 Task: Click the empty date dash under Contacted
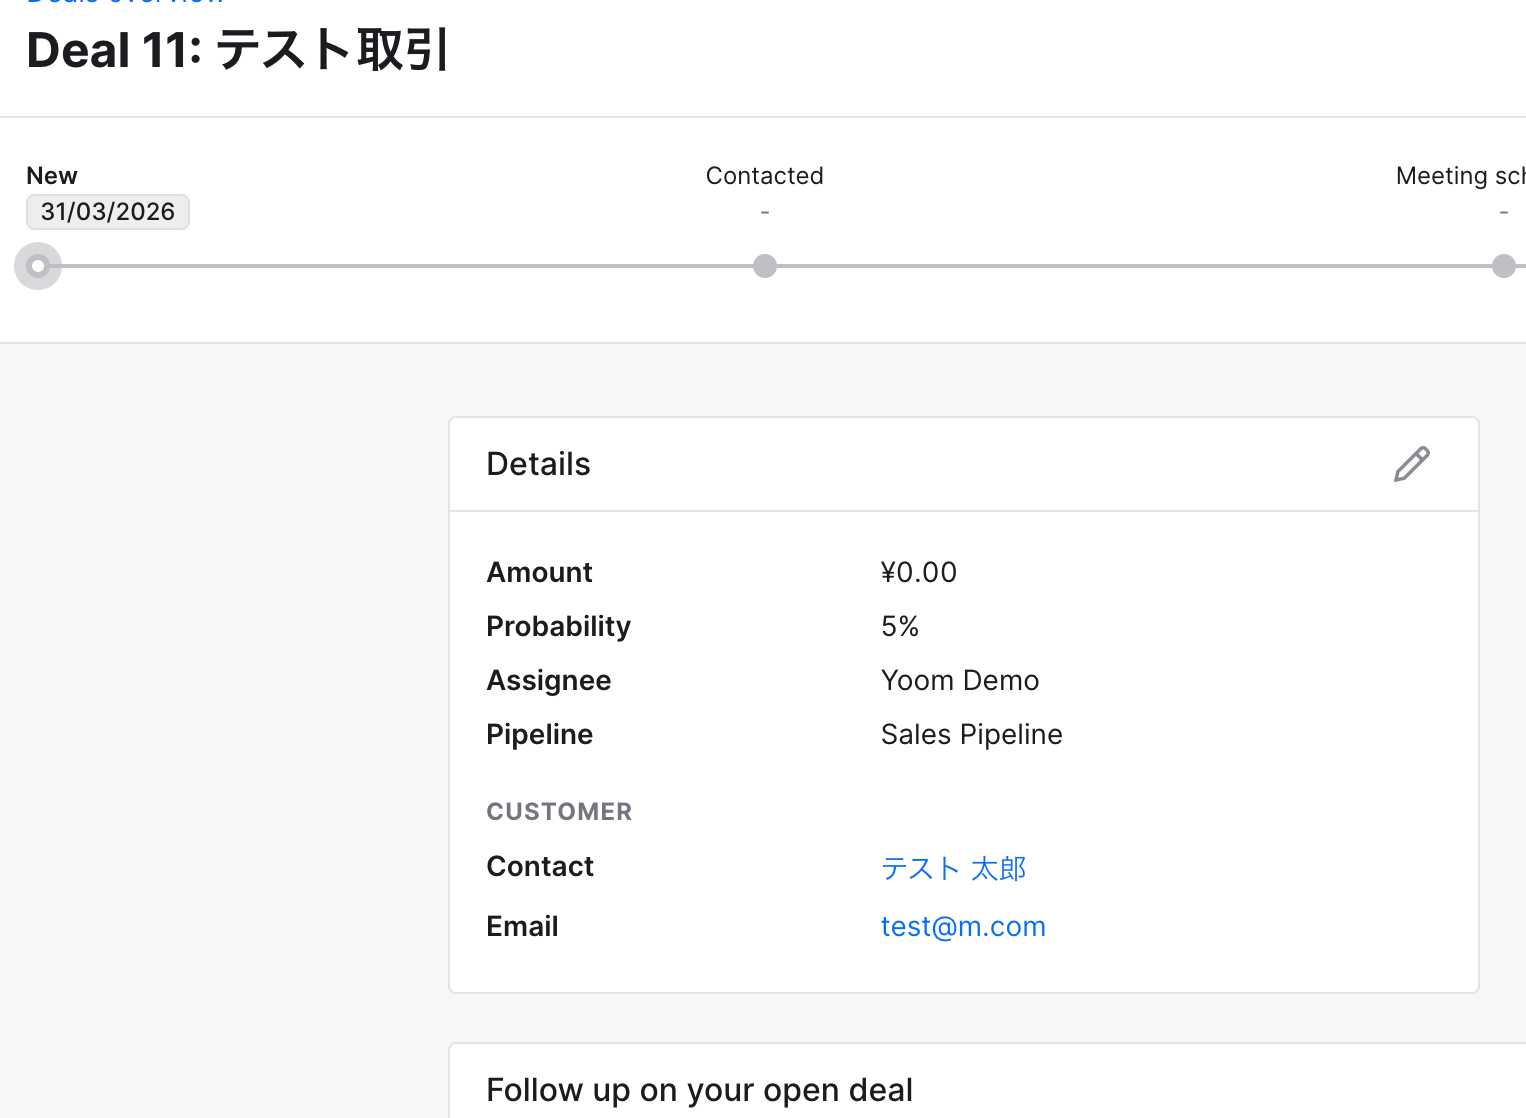point(765,212)
